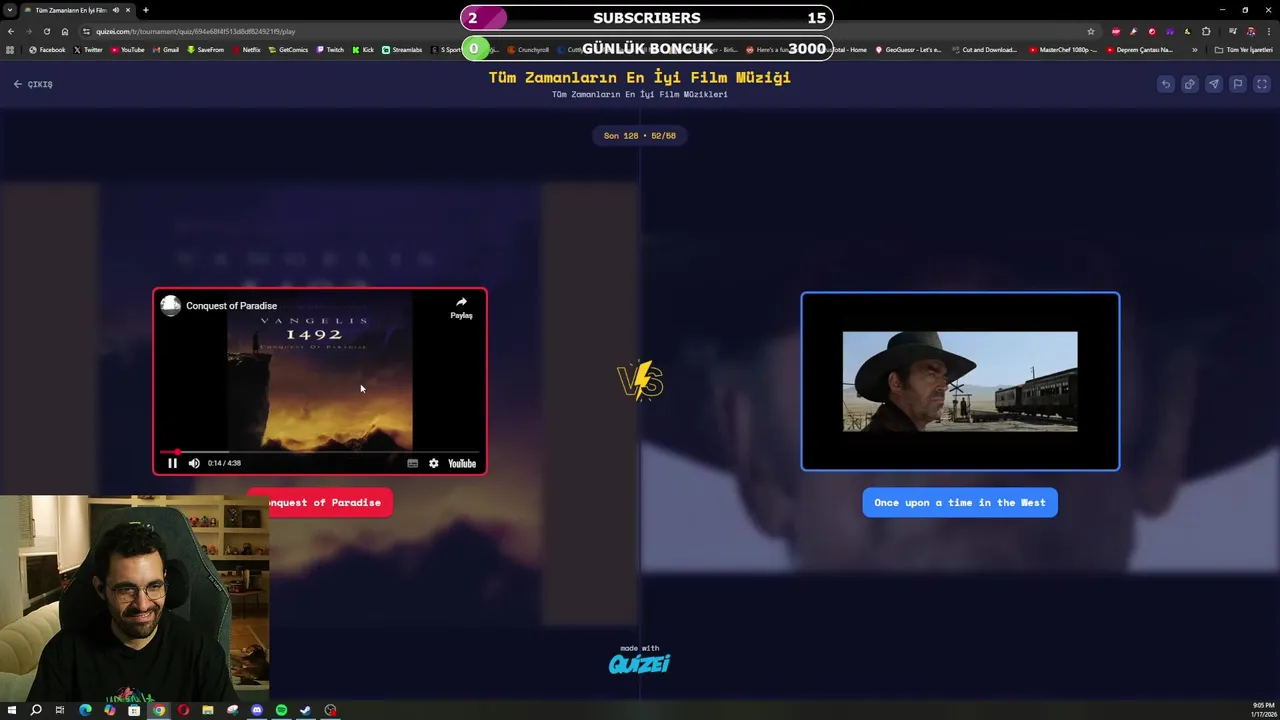Open the YouTube bookmark

[x=127, y=49]
